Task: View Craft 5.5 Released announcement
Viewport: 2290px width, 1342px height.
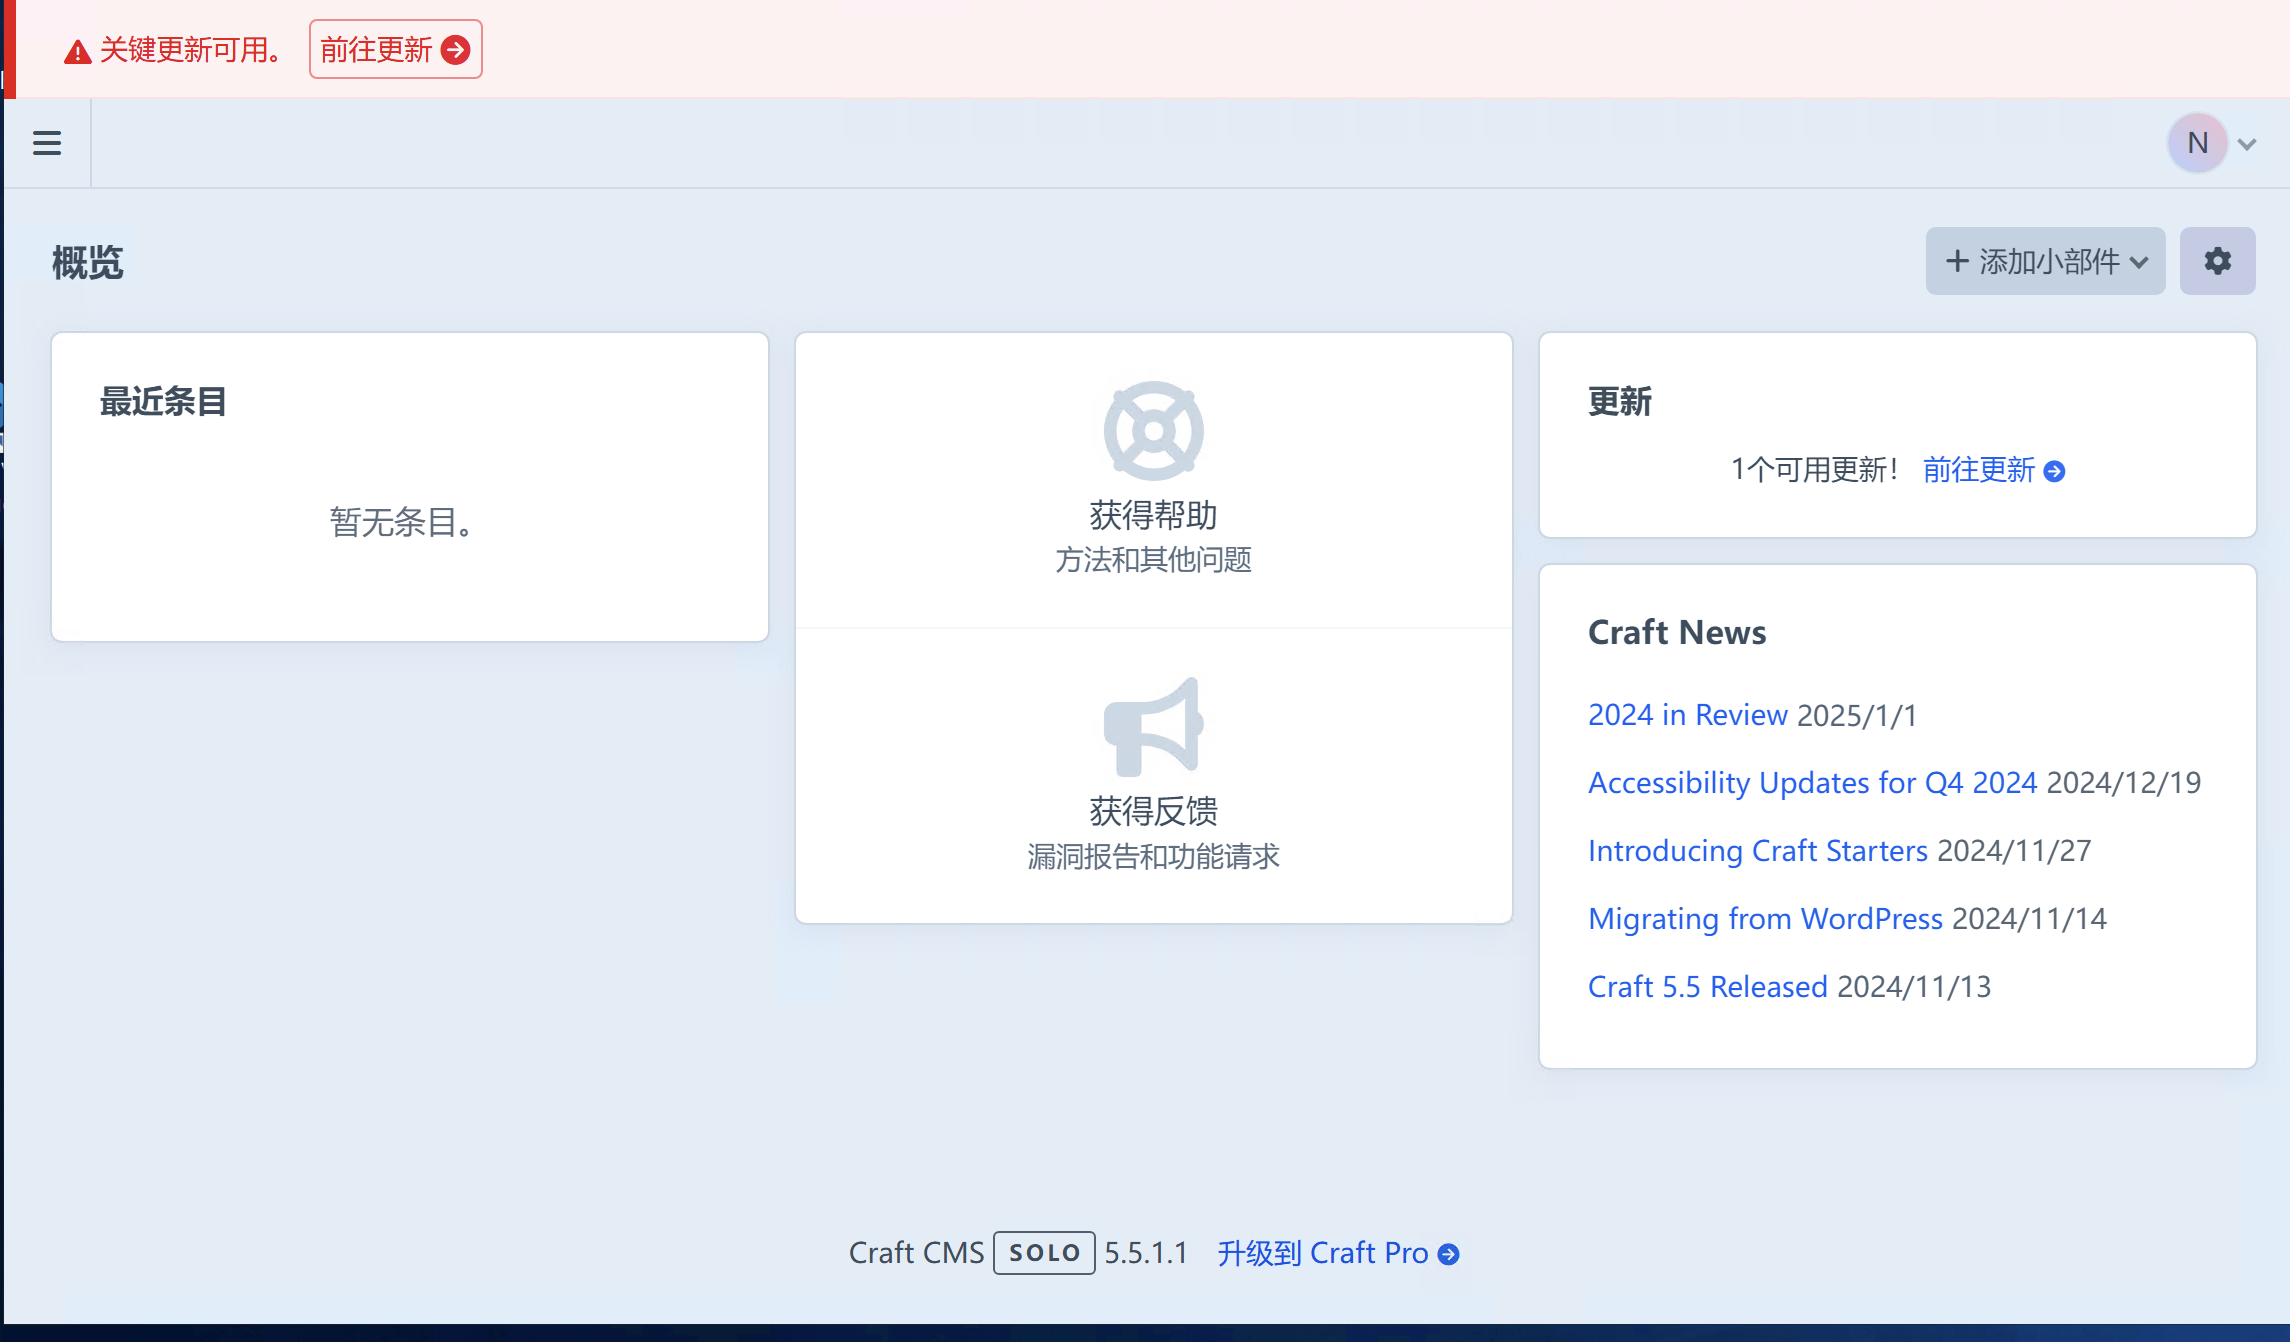Action: point(1707,987)
